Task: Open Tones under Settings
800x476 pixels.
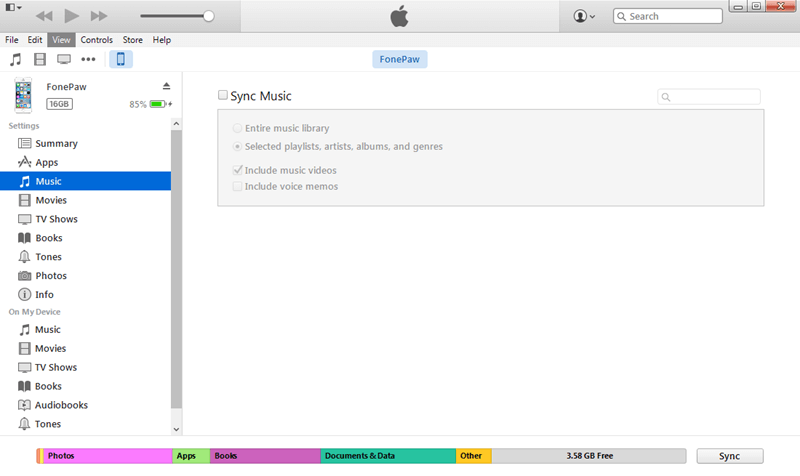Action: point(86,257)
